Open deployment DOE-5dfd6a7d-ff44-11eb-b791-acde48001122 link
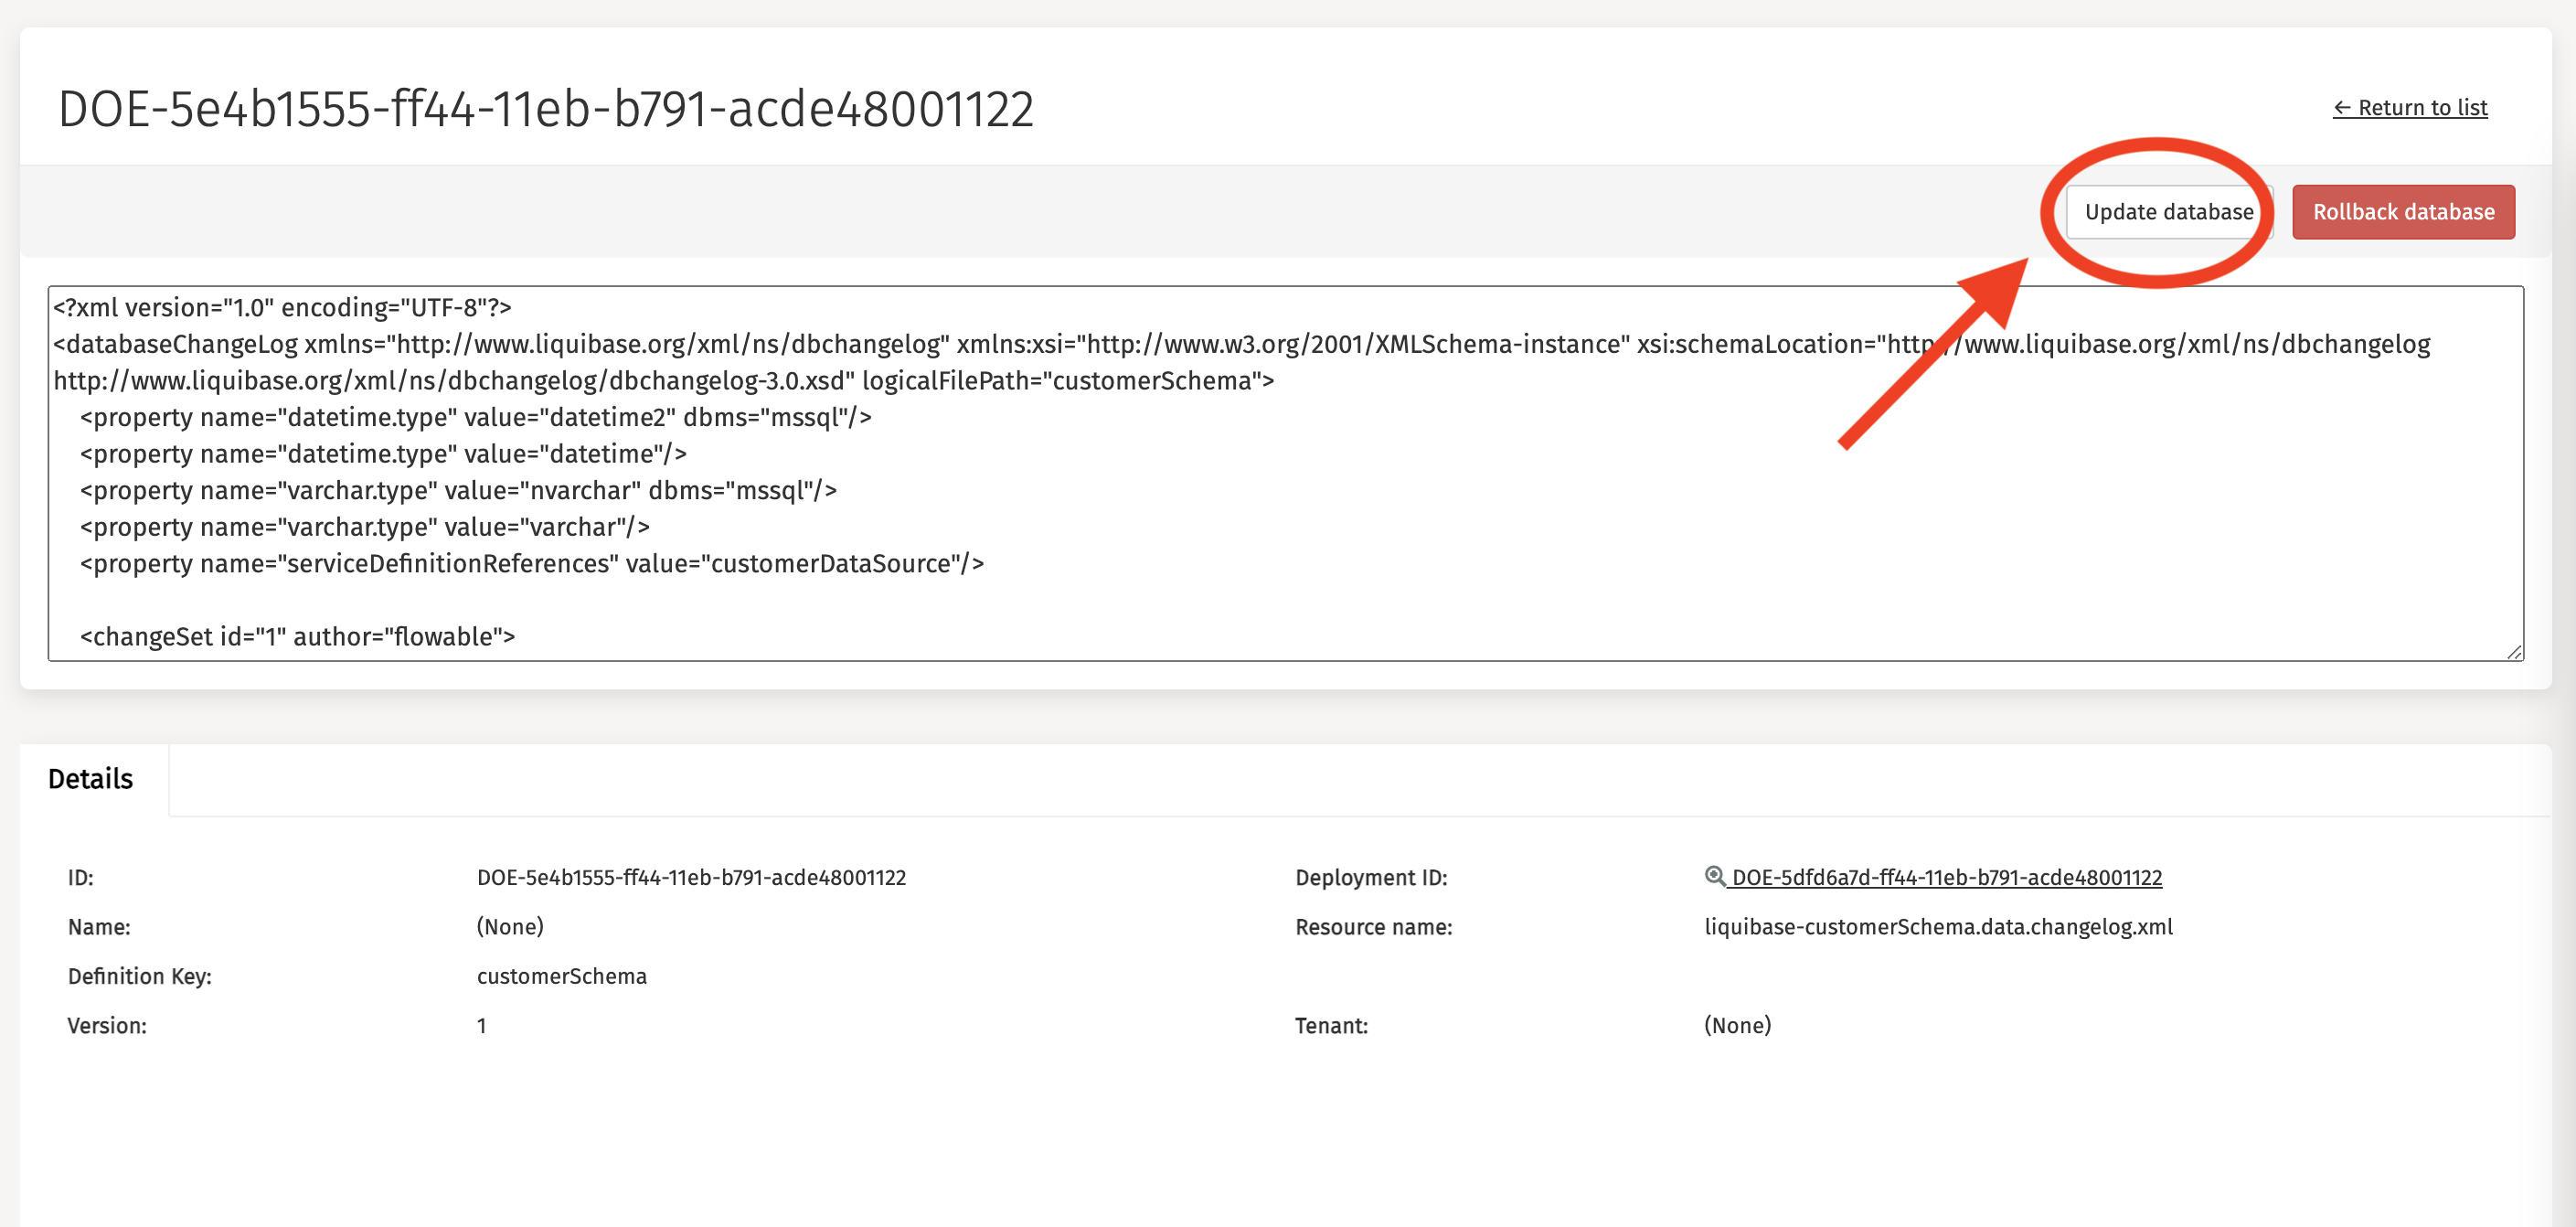 click(x=1947, y=876)
